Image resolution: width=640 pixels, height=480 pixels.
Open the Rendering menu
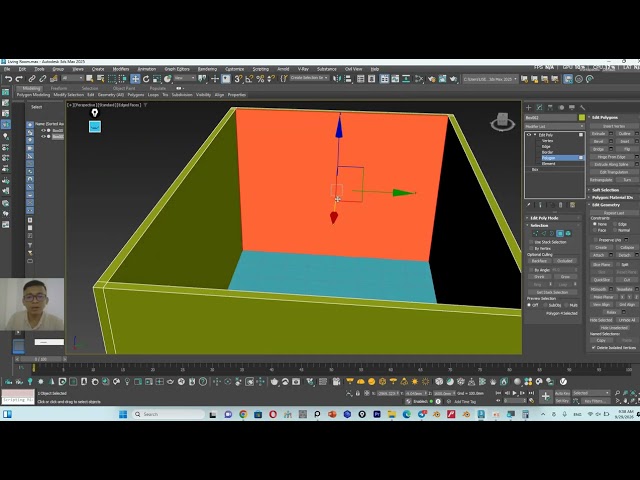click(x=207, y=69)
